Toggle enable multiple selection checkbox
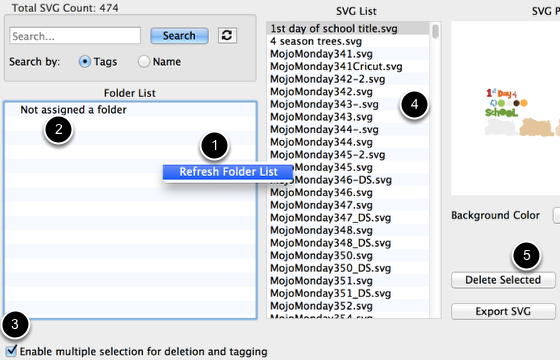Viewport: 560px width, 360px height. coord(11,351)
